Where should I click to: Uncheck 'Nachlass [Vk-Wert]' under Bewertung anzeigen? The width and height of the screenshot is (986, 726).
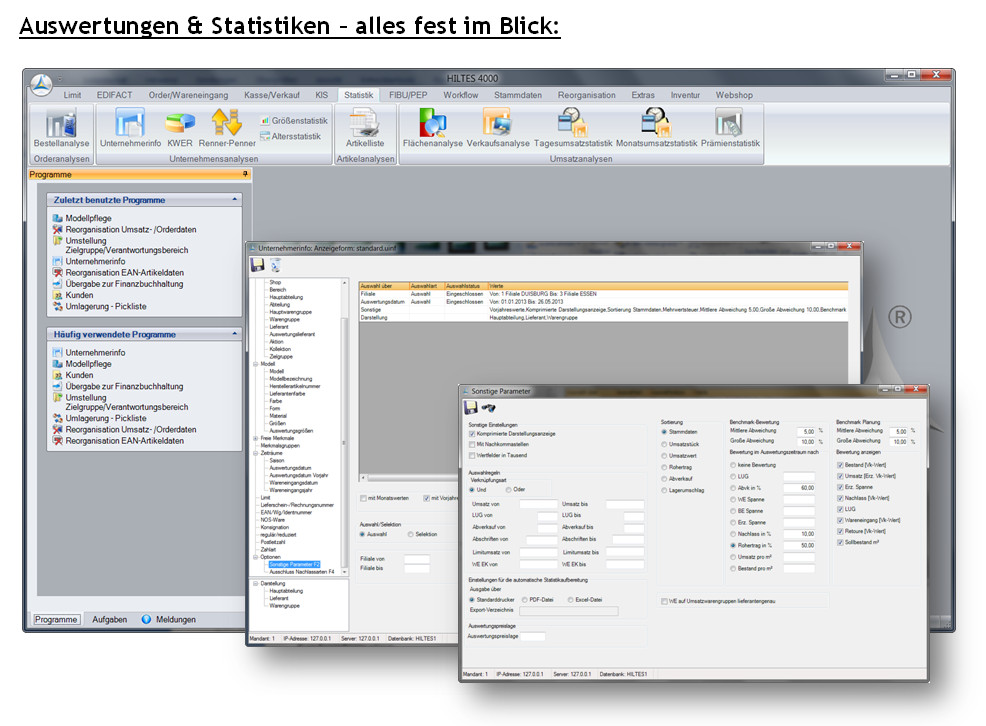click(x=840, y=497)
